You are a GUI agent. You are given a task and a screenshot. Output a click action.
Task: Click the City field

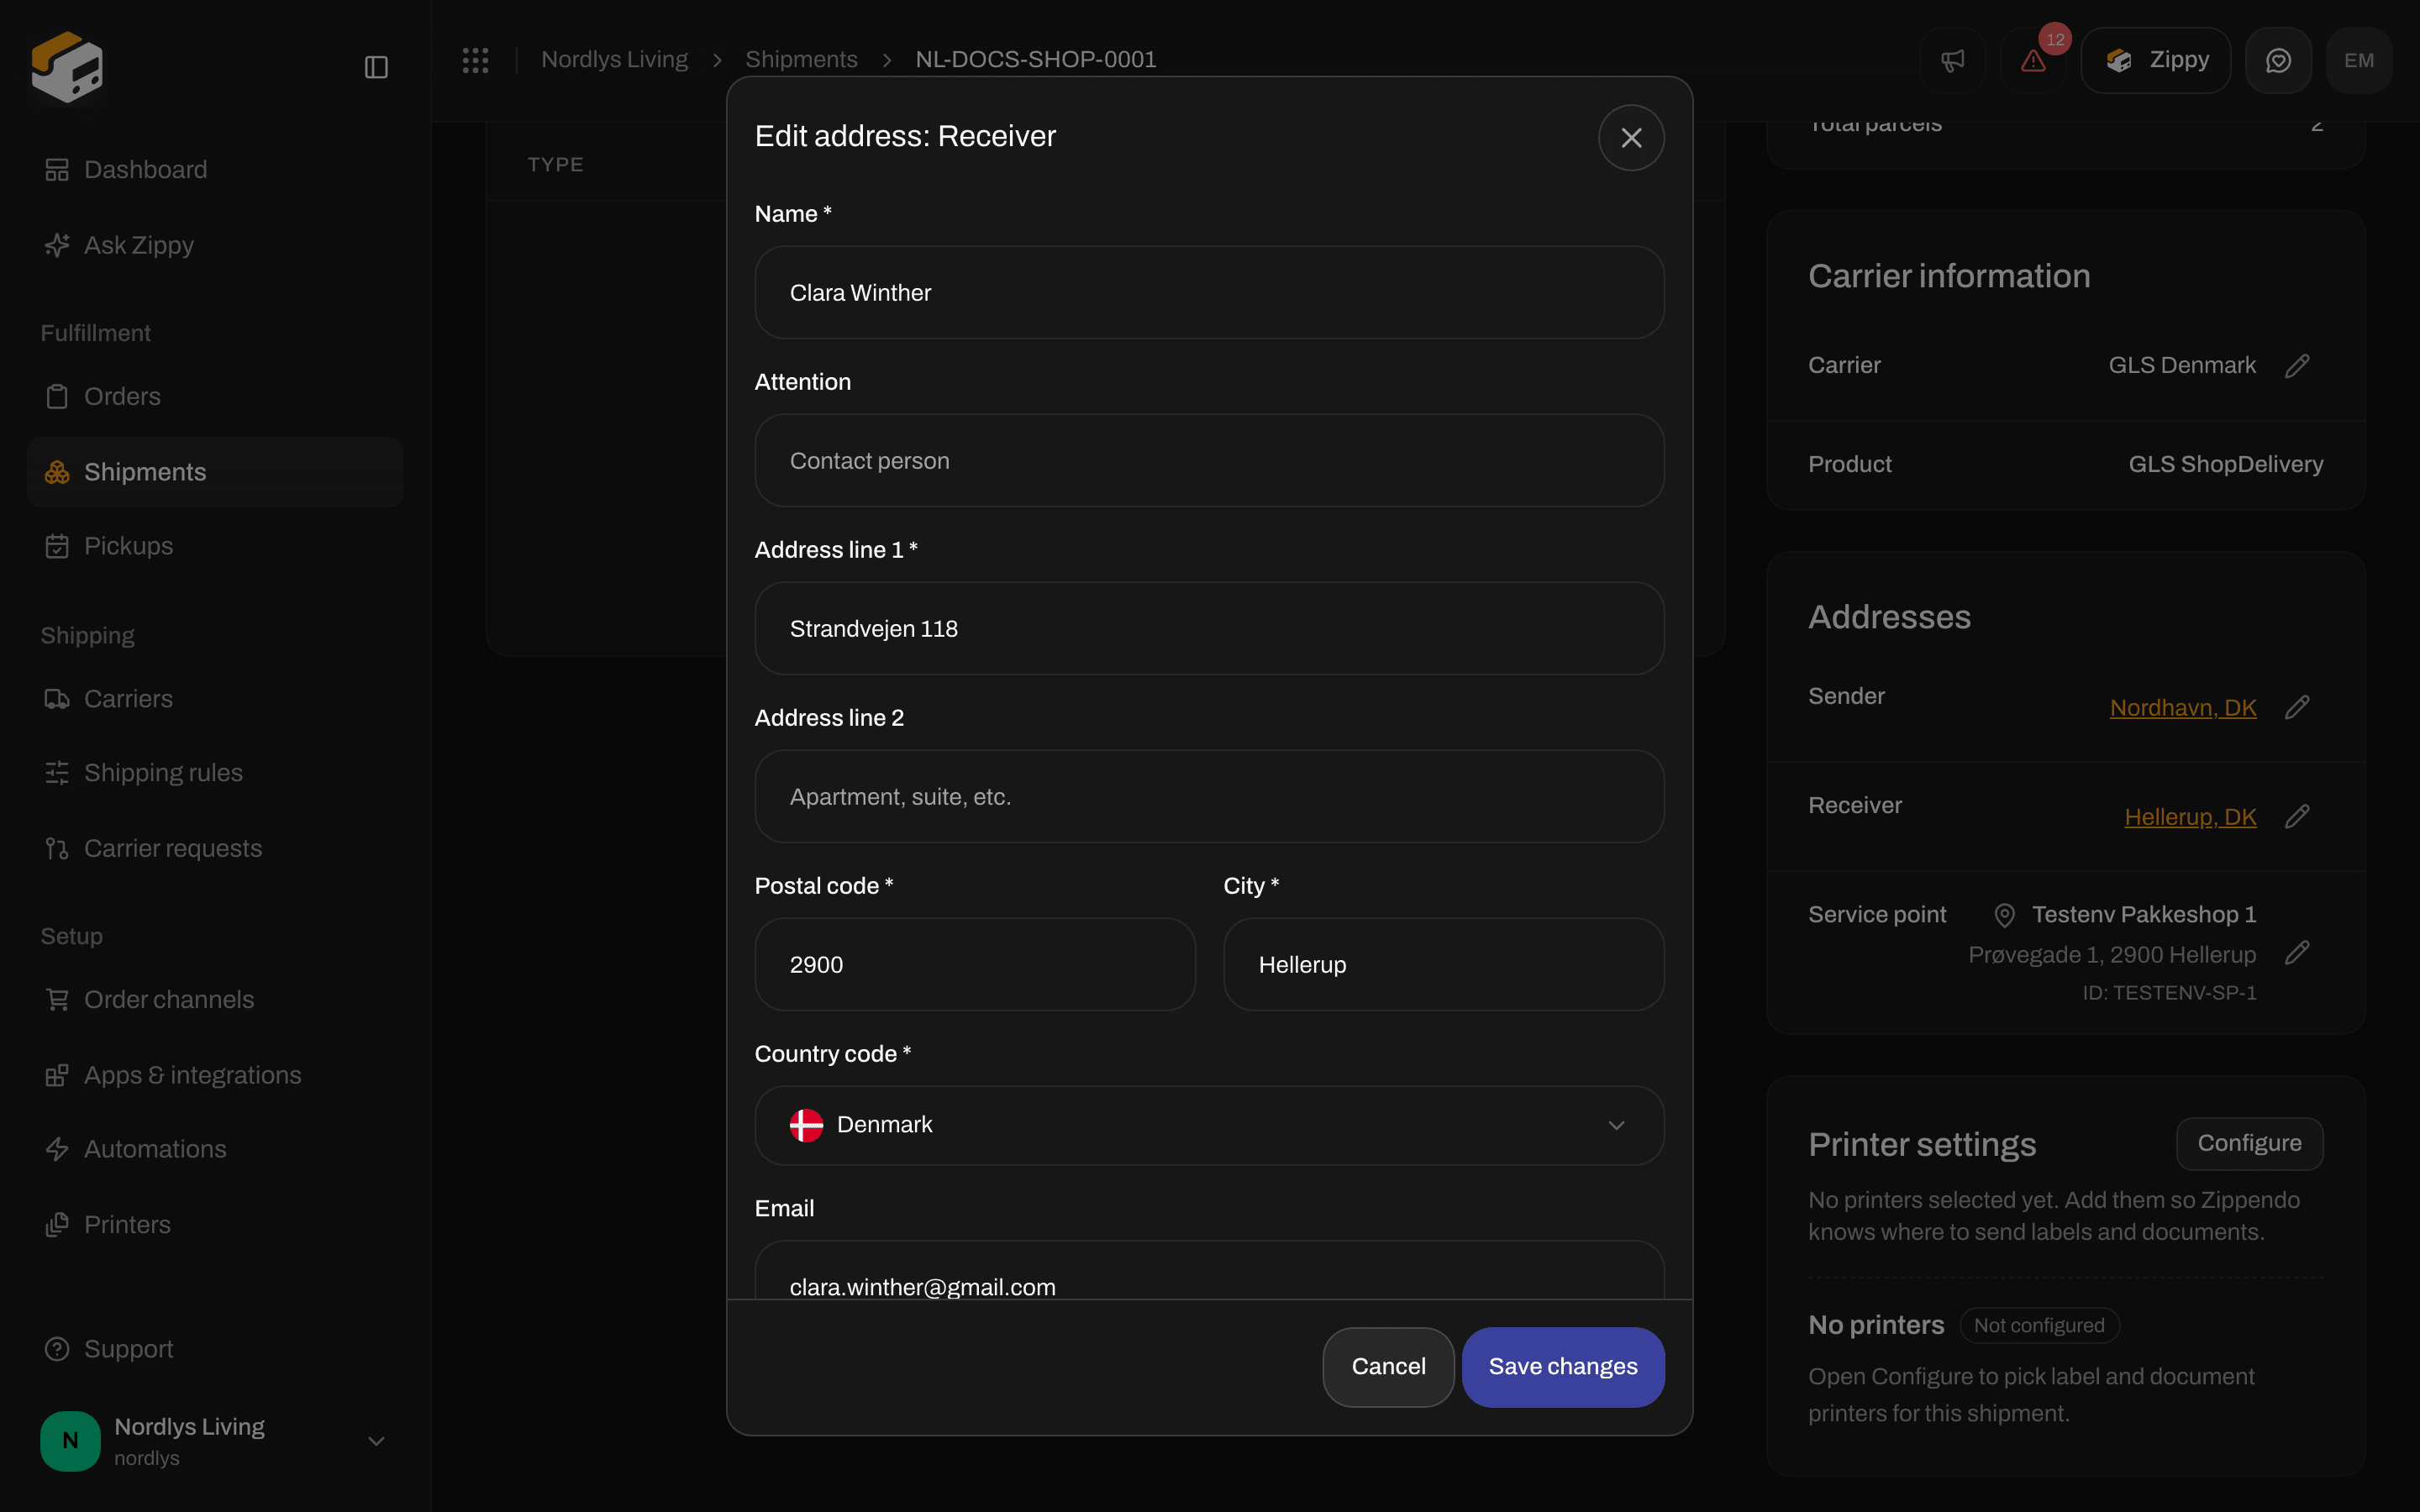[x=1444, y=965]
